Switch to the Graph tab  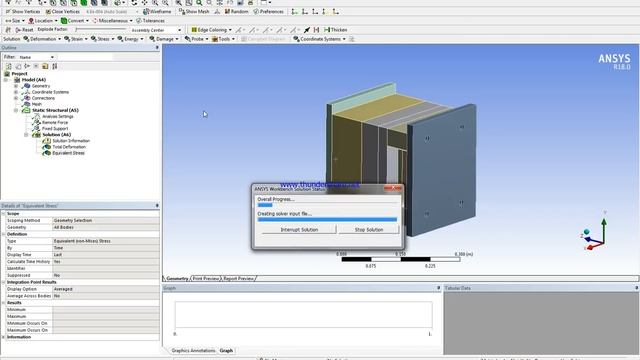[226, 351]
